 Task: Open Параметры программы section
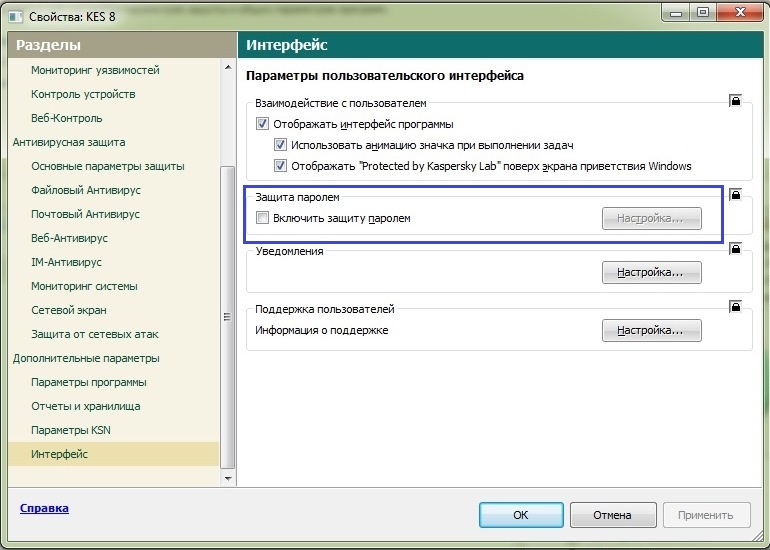(89, 383)
